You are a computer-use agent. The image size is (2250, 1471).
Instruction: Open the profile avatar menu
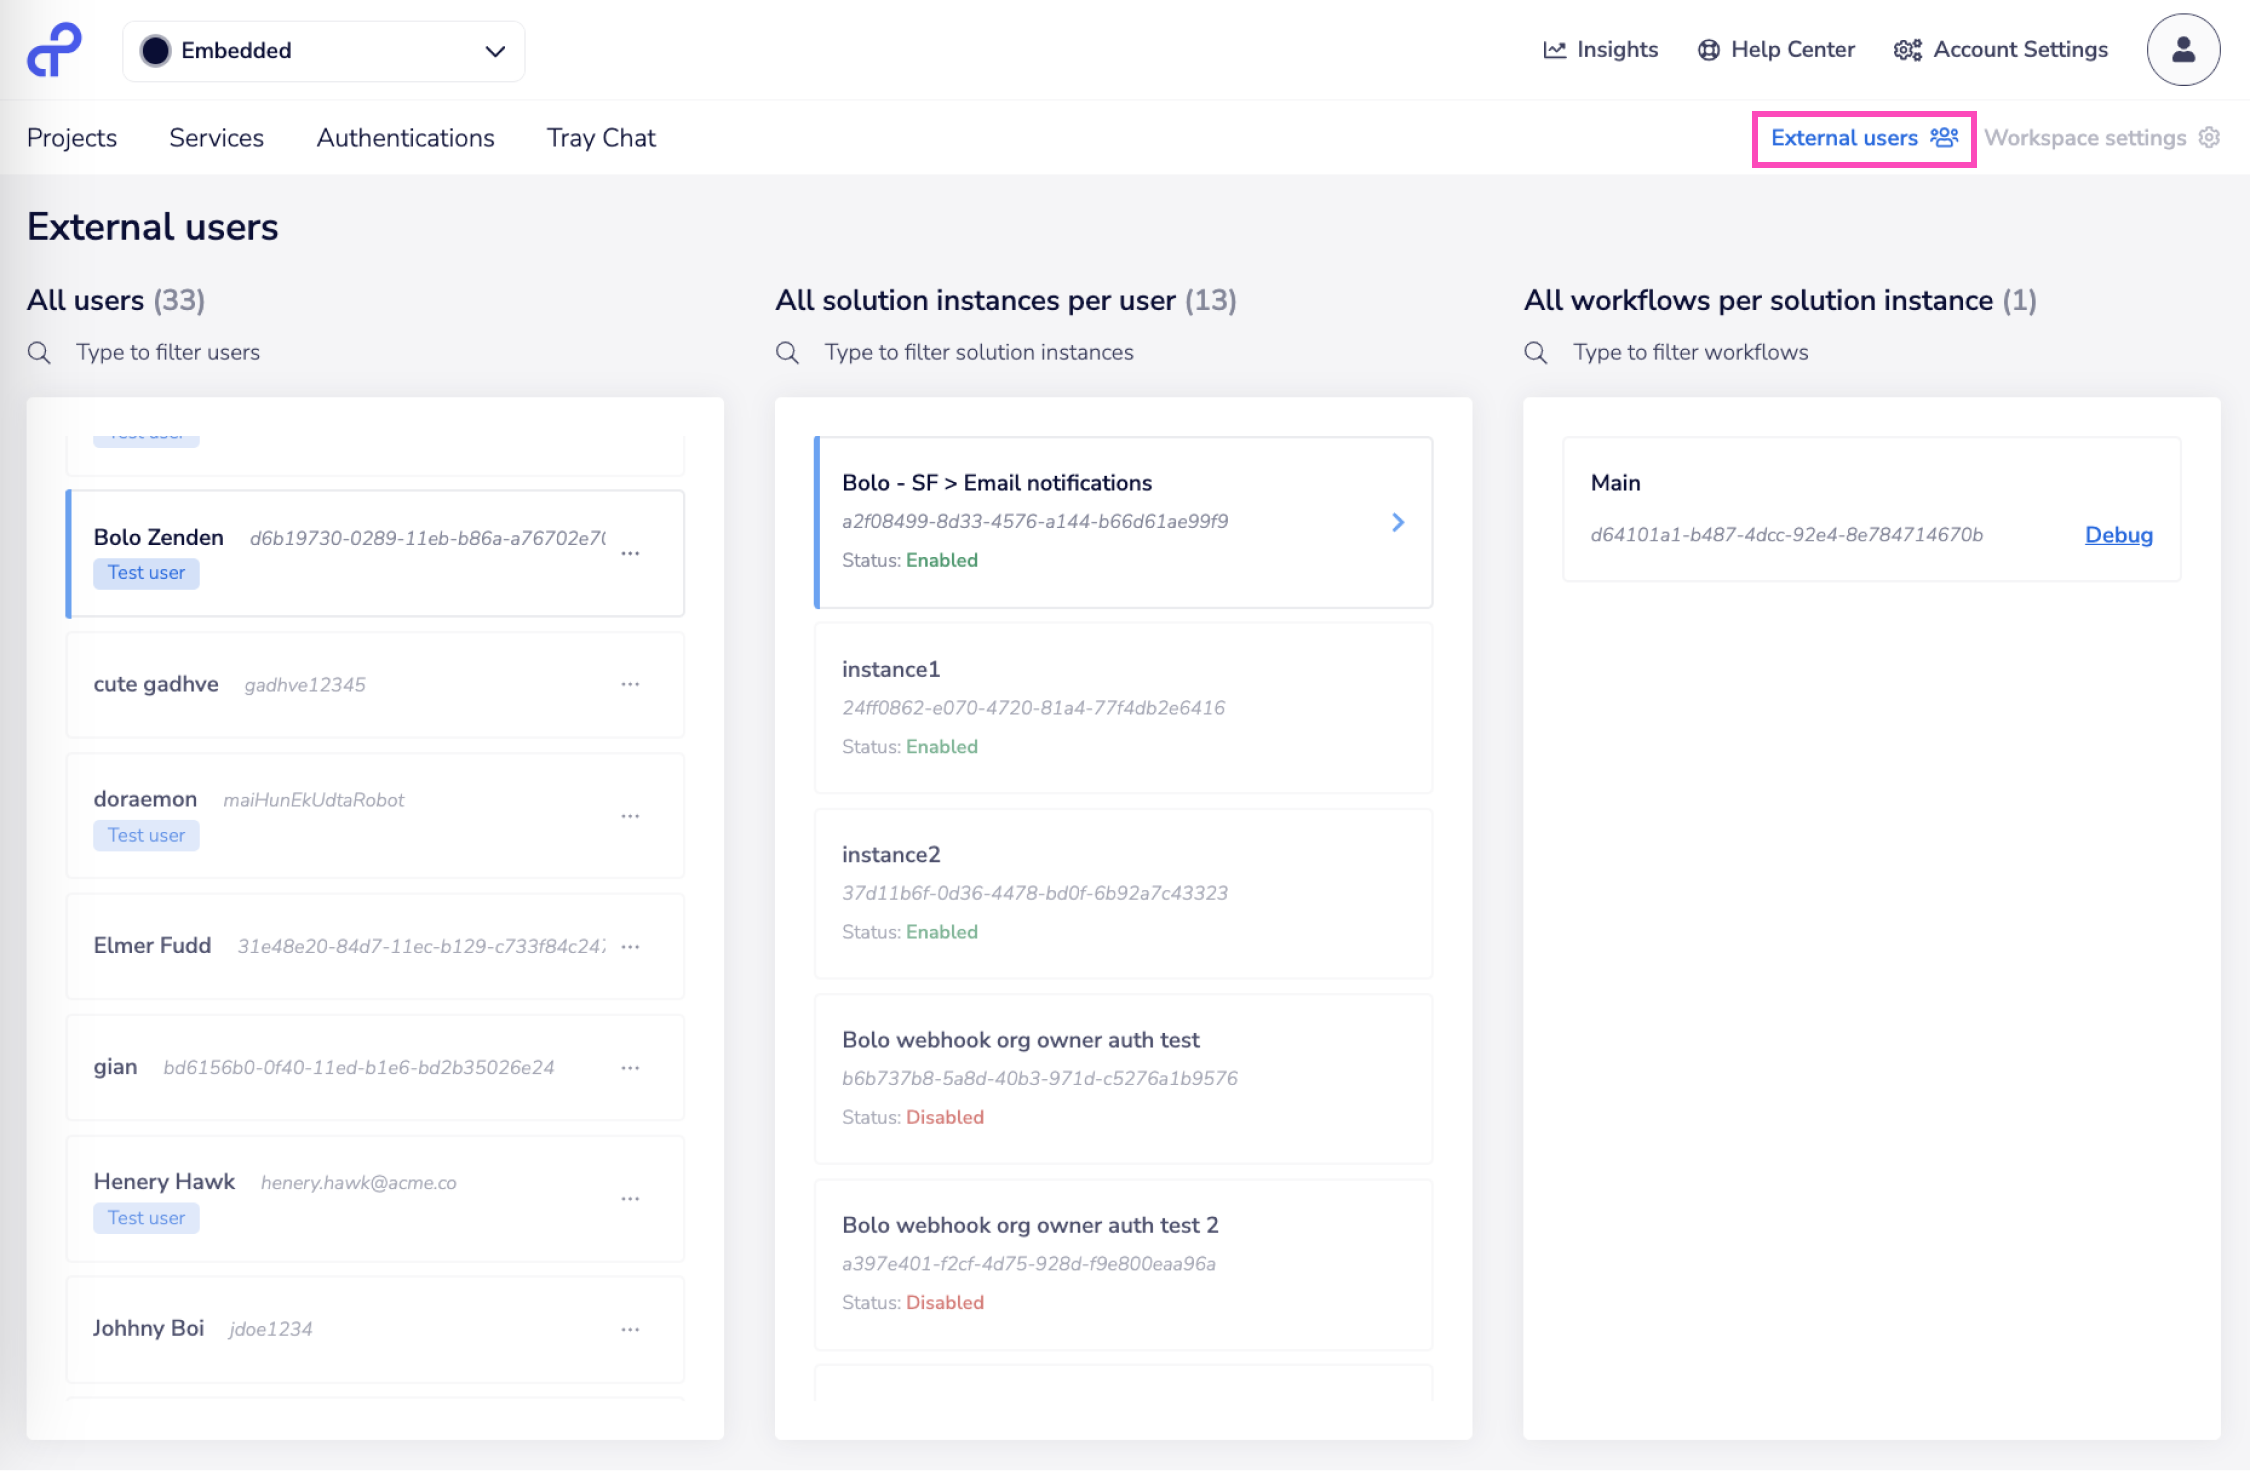[x=2183, y=49]
